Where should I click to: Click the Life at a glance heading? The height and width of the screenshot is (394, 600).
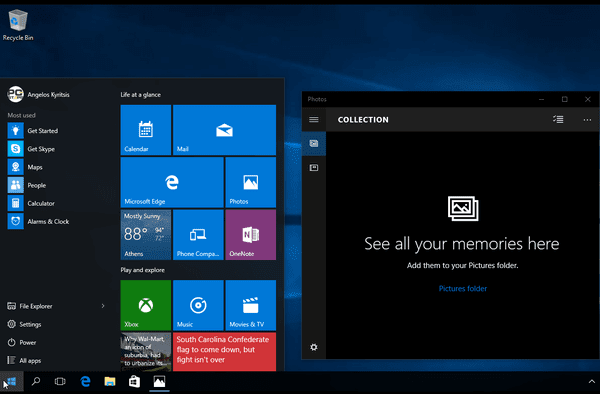pyautogui.click(x=140, y=94)
